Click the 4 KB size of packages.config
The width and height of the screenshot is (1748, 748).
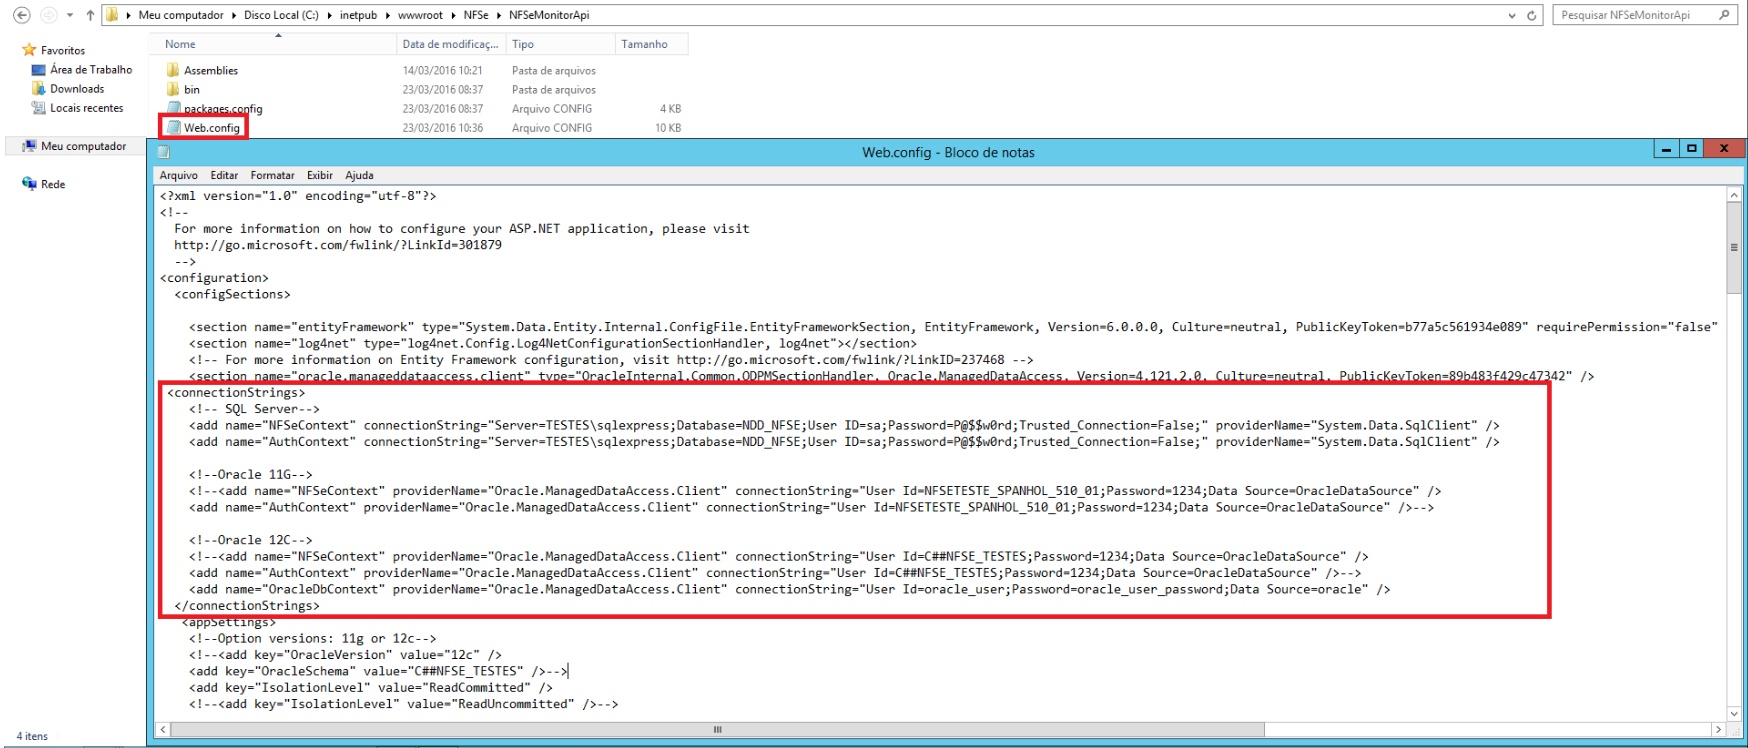click(671, 109)
